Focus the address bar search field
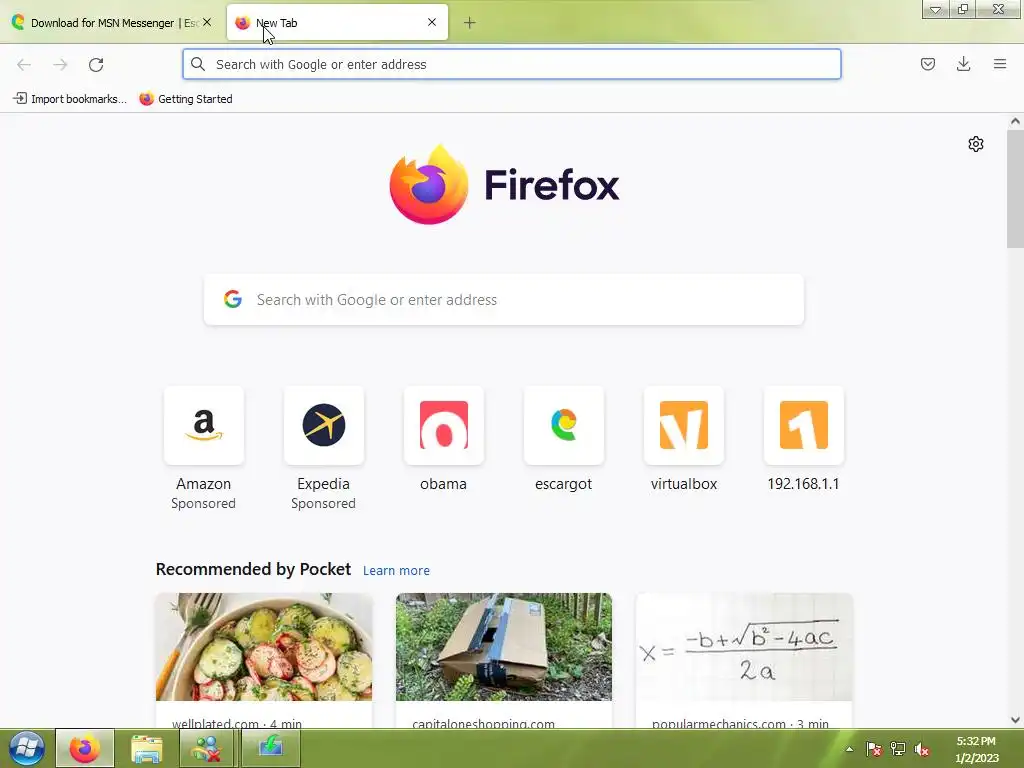 pos(511,64)
